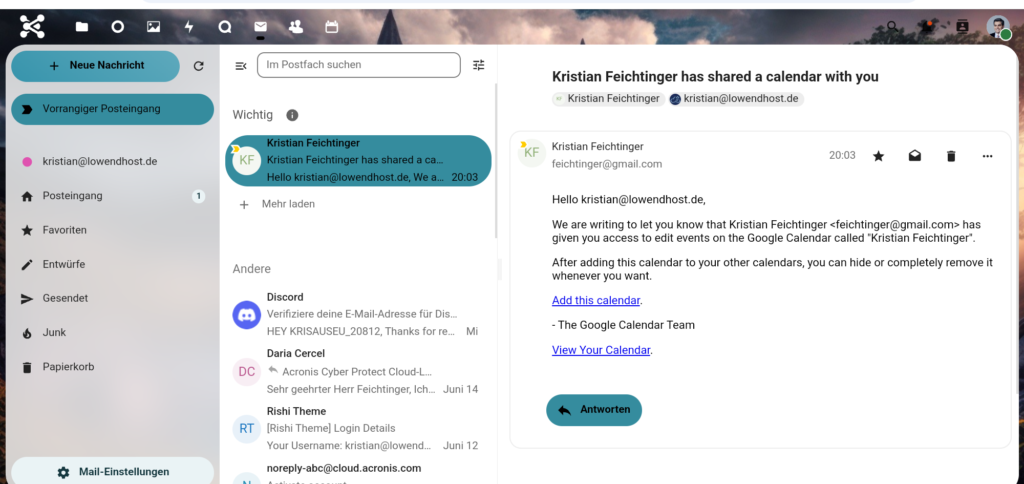Expand the kristian@lowendhost.de account
This screenshot has width=1024, height=484.
[112, 161]
